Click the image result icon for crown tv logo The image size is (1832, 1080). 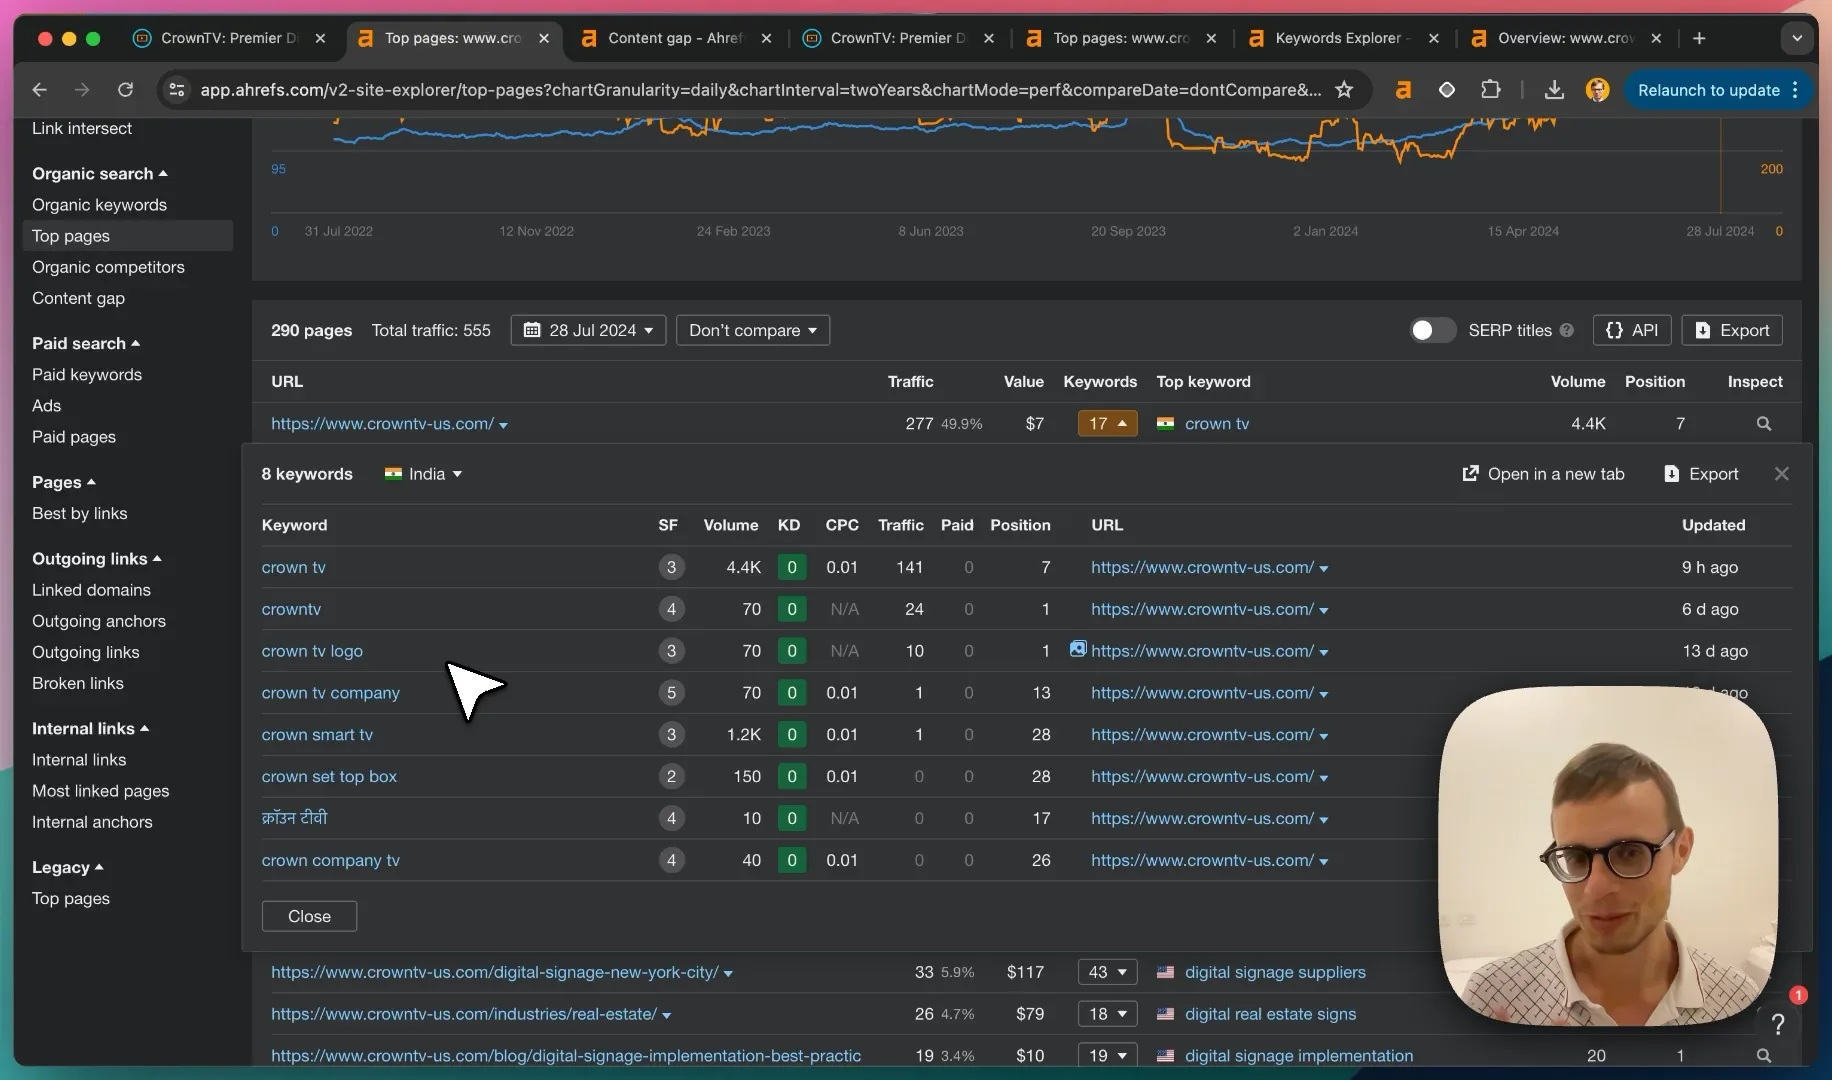coord(1078,649)
